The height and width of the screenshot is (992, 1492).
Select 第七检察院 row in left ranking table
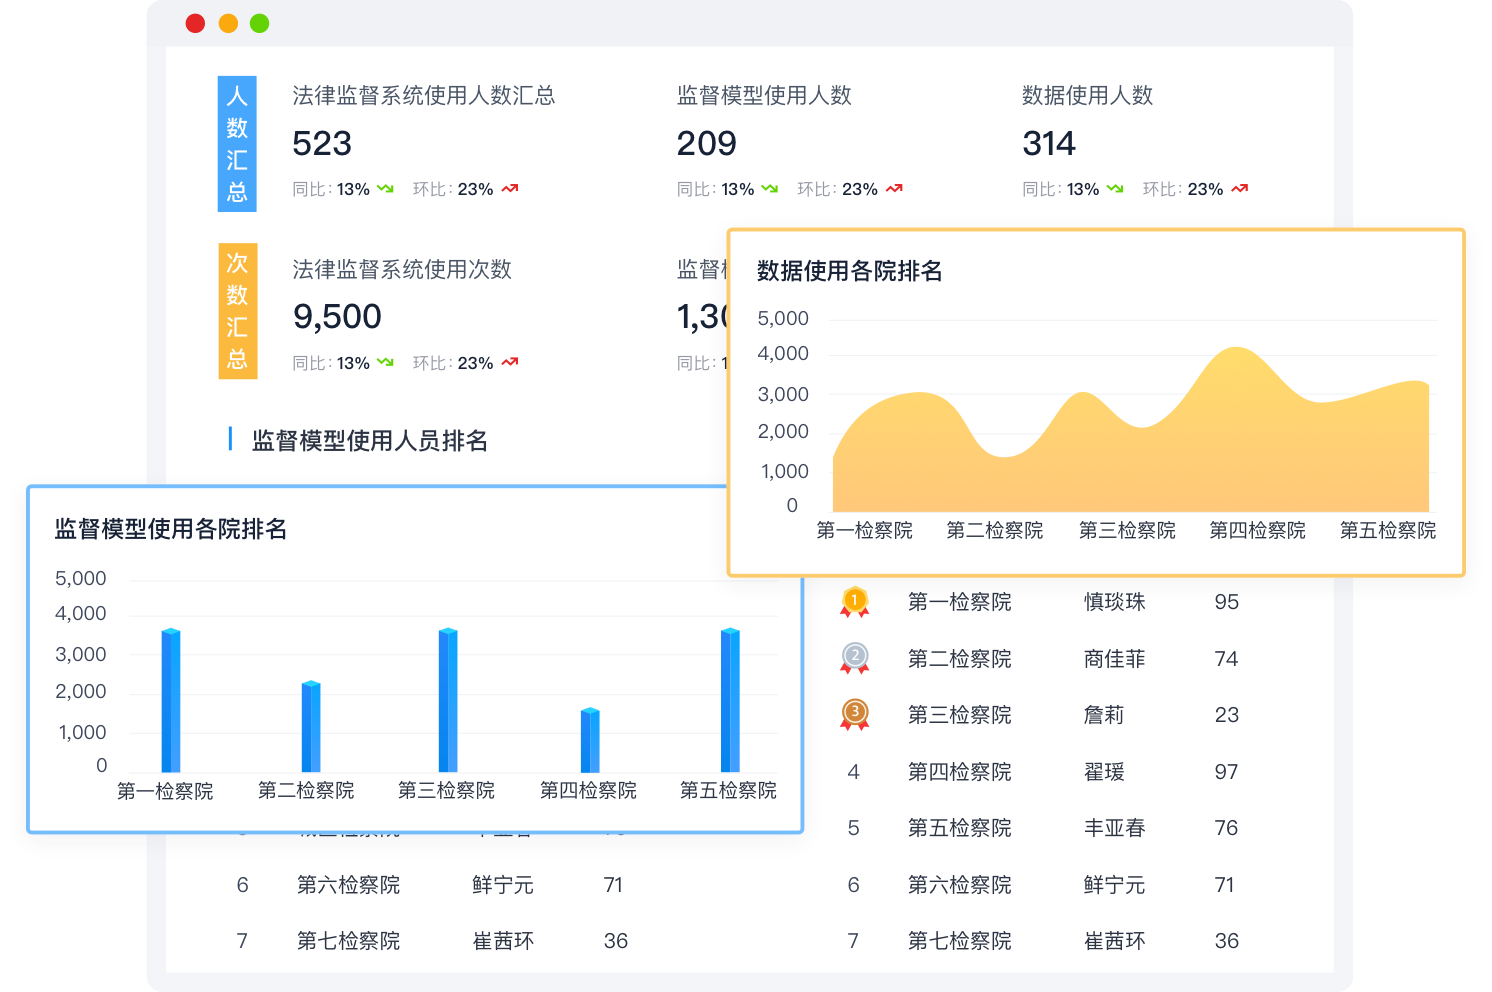(348, 941)
